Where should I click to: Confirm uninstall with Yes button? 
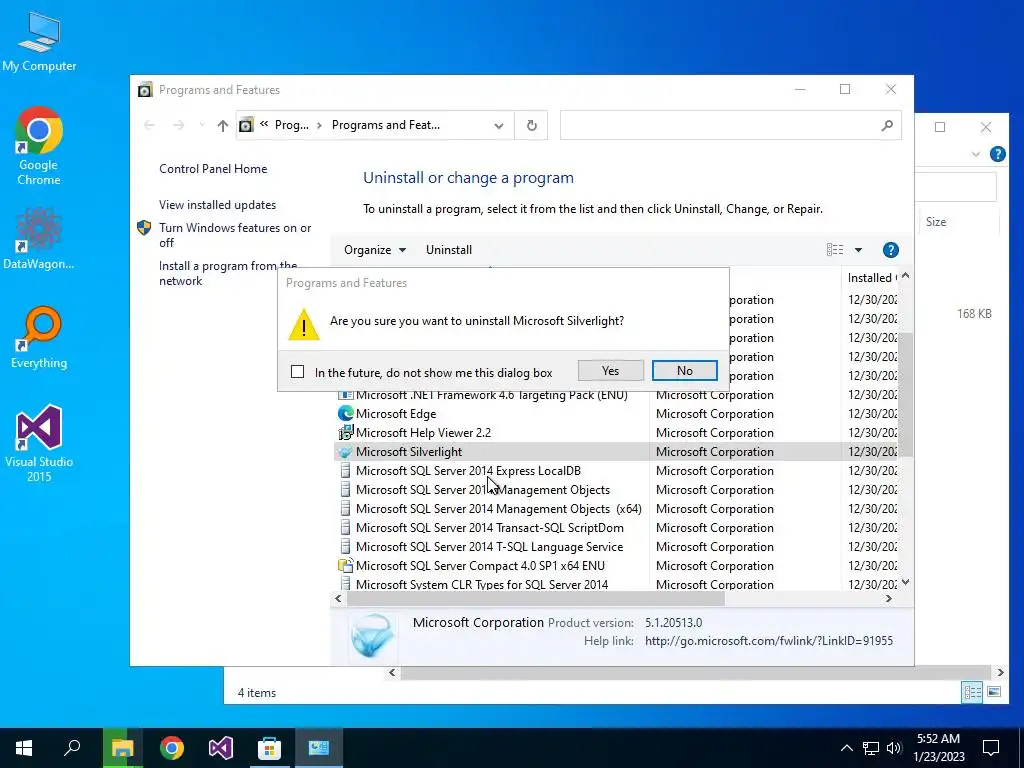pyautogui.click(x=611, y=371)
